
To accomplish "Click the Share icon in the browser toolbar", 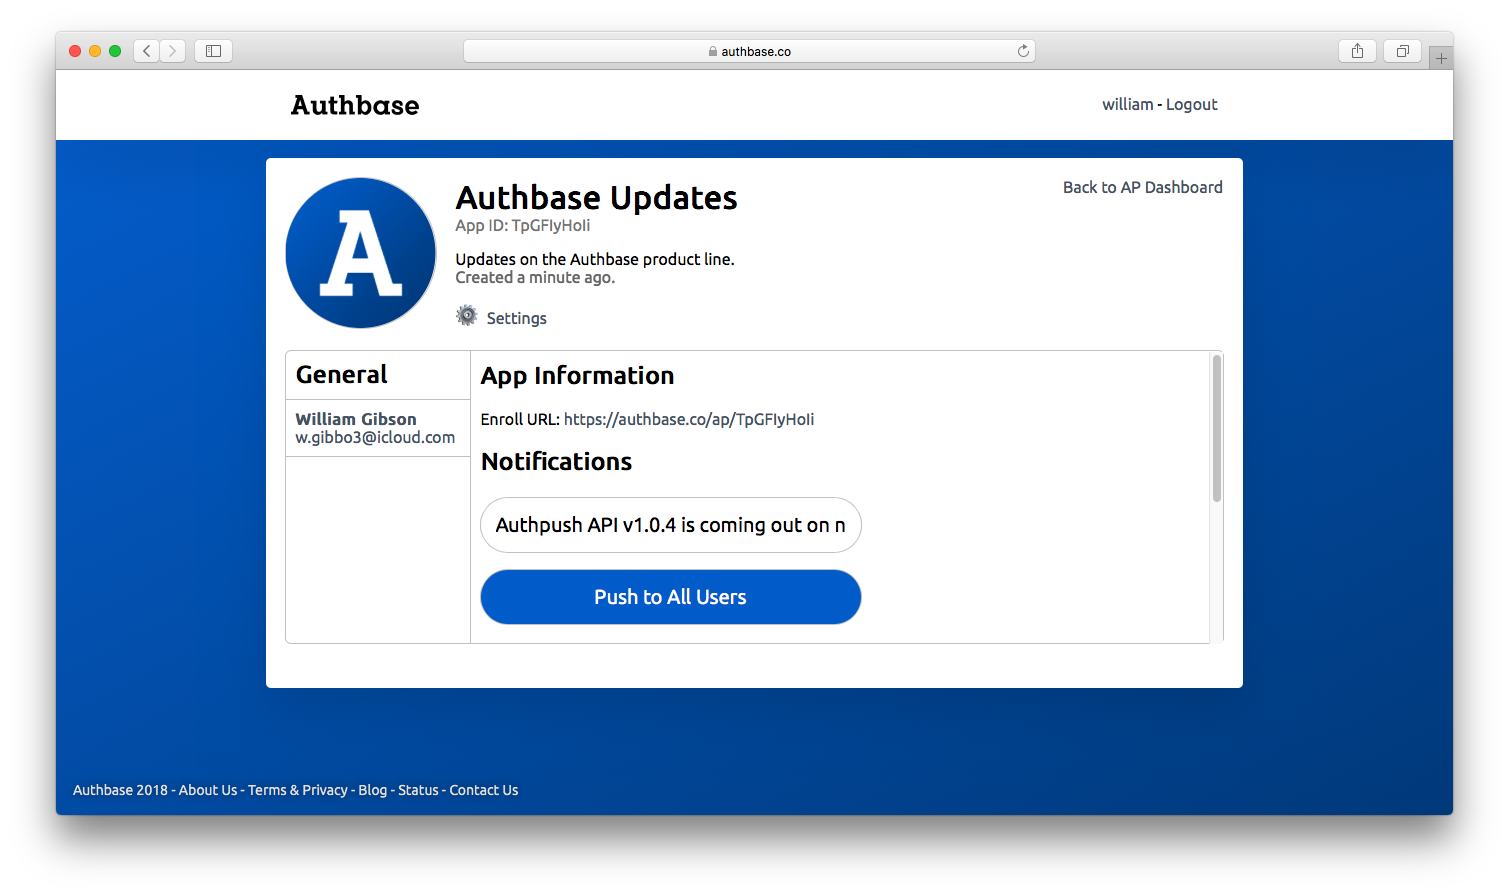I will (1356, 50).
